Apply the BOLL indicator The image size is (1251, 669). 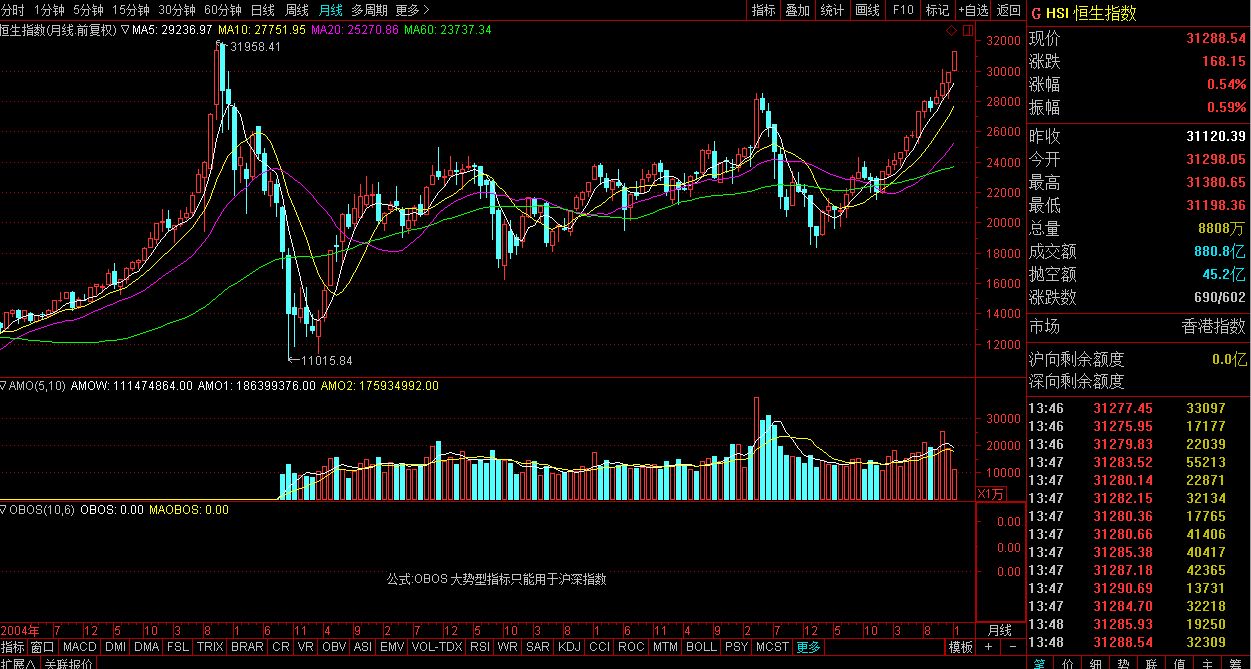point(701,647)
